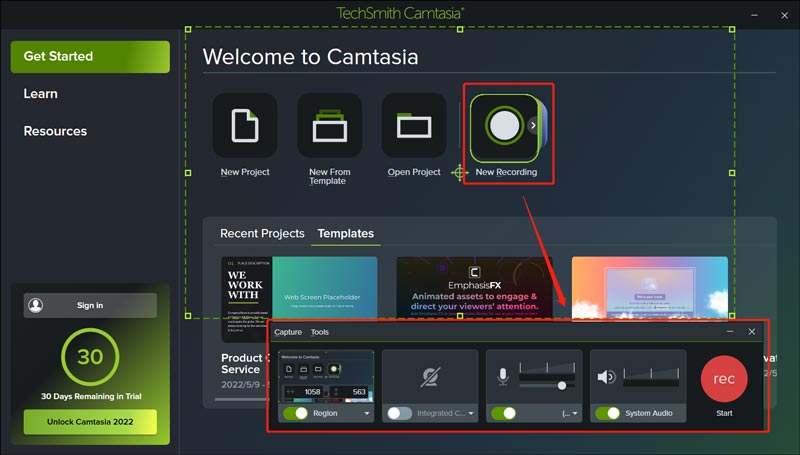The height and width of the screenshot is (455, 800).
Task: Open the Region dropdown arrow
Action: [x=366, y=413]
